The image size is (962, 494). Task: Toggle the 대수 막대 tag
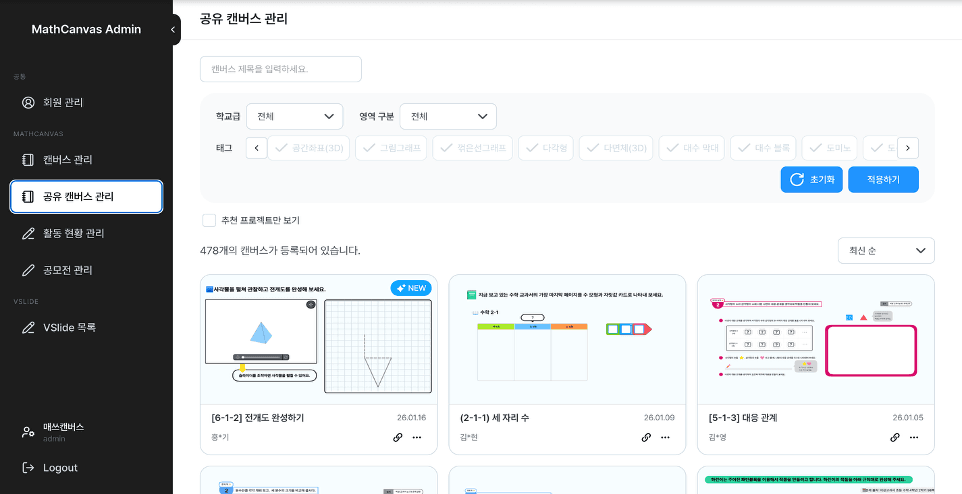692,148
